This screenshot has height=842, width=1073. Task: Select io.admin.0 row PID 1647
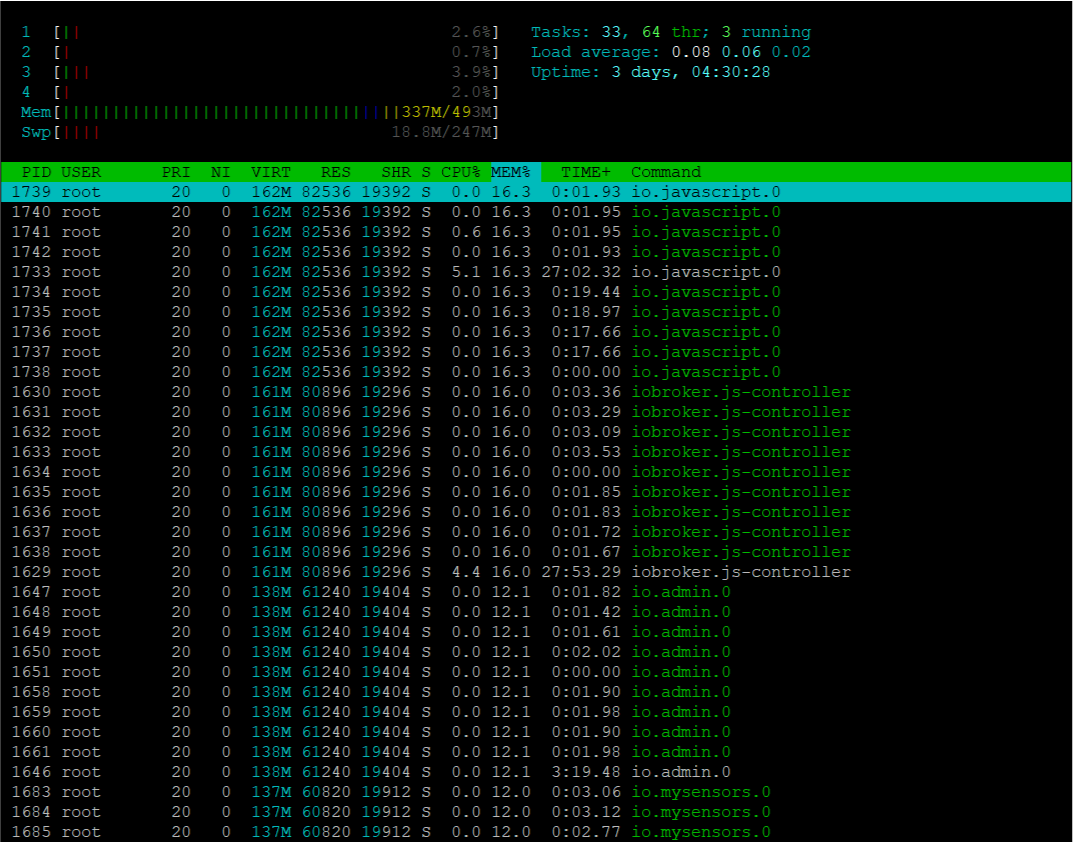pos(536,591)
